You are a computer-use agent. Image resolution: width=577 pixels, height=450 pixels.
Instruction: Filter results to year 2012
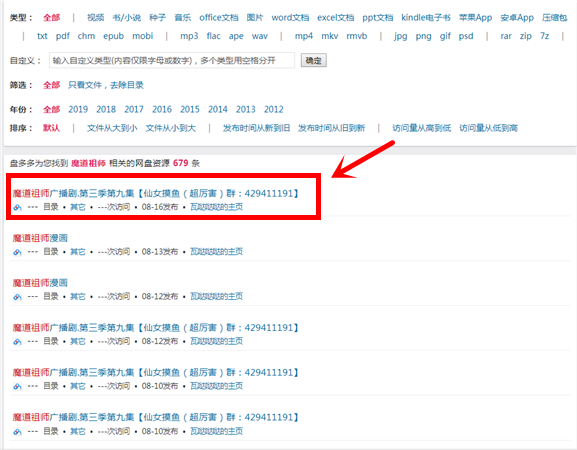[x=274, y=109]
